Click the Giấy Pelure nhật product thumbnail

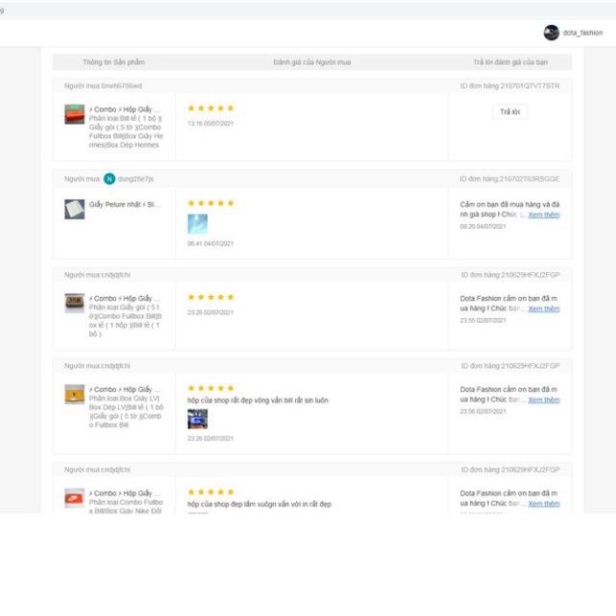tap(74, 209)
